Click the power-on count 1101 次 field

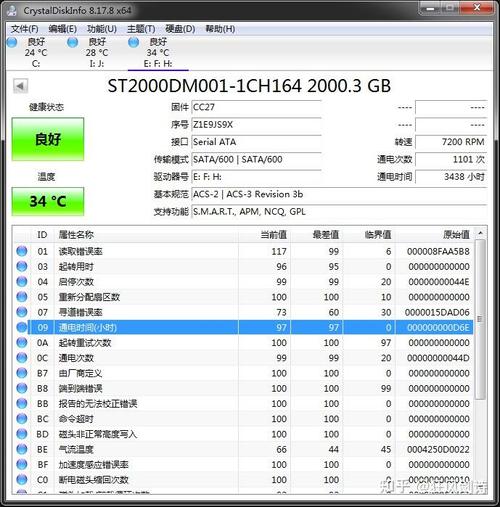tap(451, 159)
